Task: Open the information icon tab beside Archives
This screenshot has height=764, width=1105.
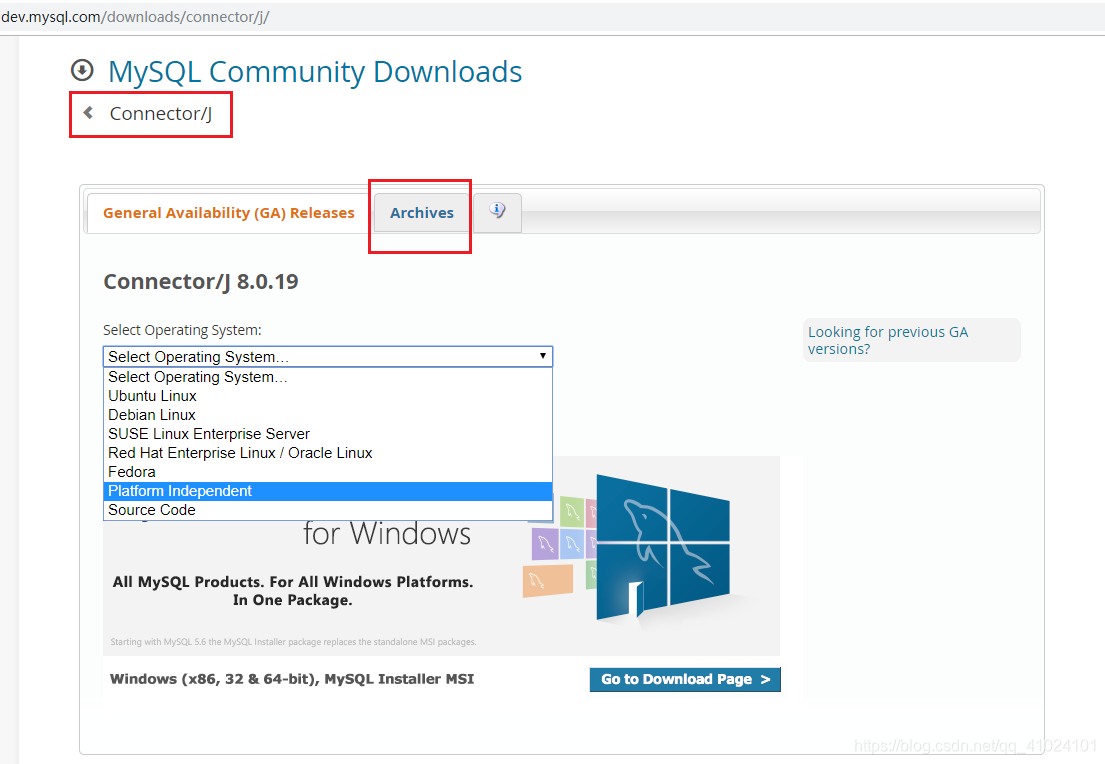Action: tap(497, 211)
